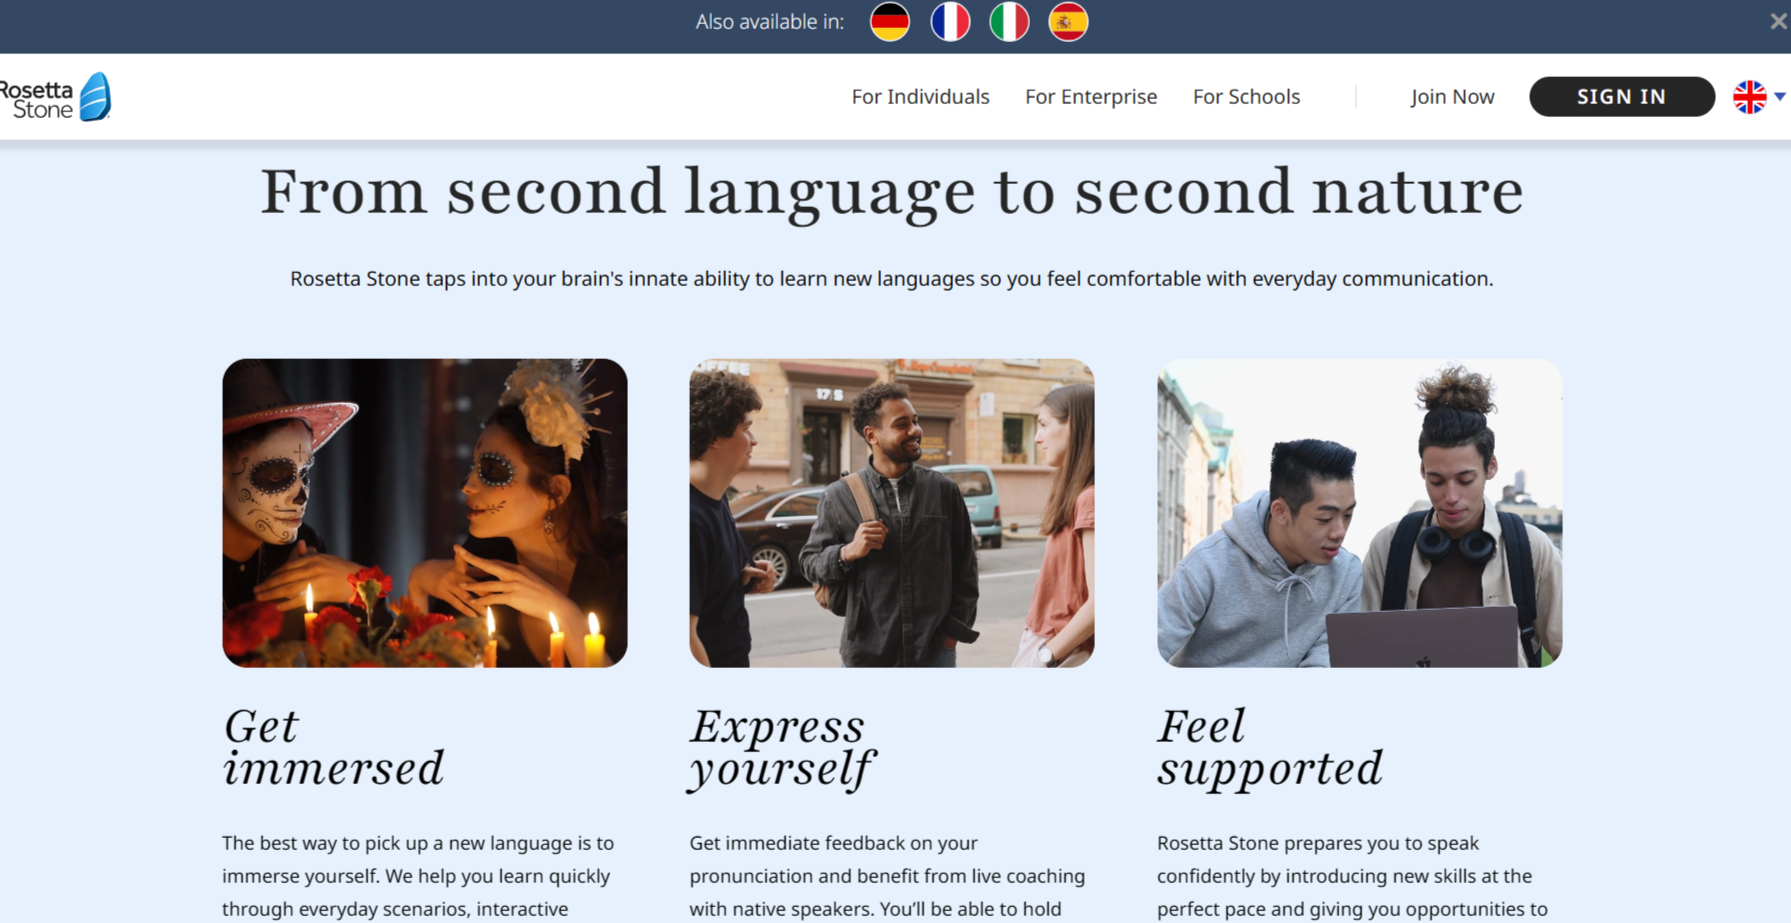The height and width of the screenshot is (923, 1791).
Task: Click the Get immersed heading
Action: click(x=332, y=748)
